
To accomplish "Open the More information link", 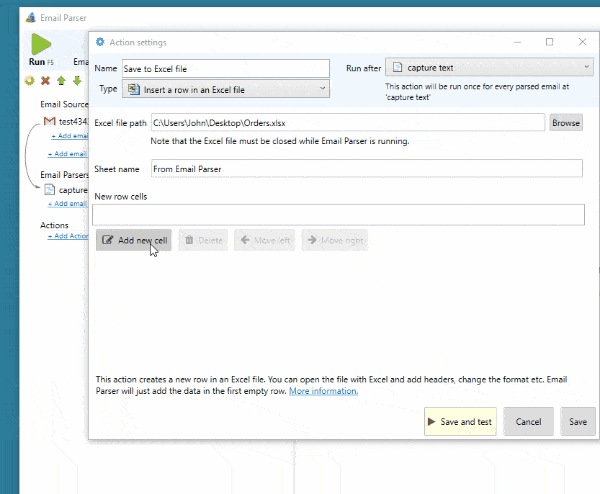I will coord(323,391).
